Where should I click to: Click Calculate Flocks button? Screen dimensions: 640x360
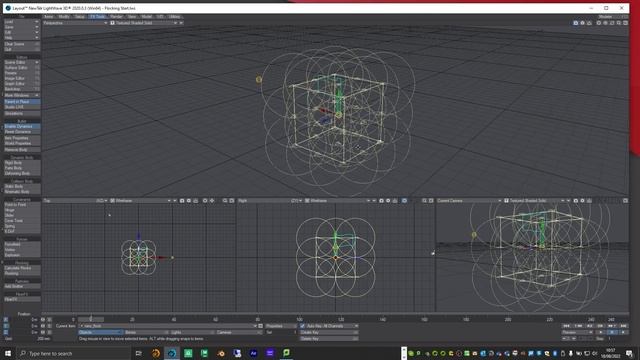[x=22, y=268]
